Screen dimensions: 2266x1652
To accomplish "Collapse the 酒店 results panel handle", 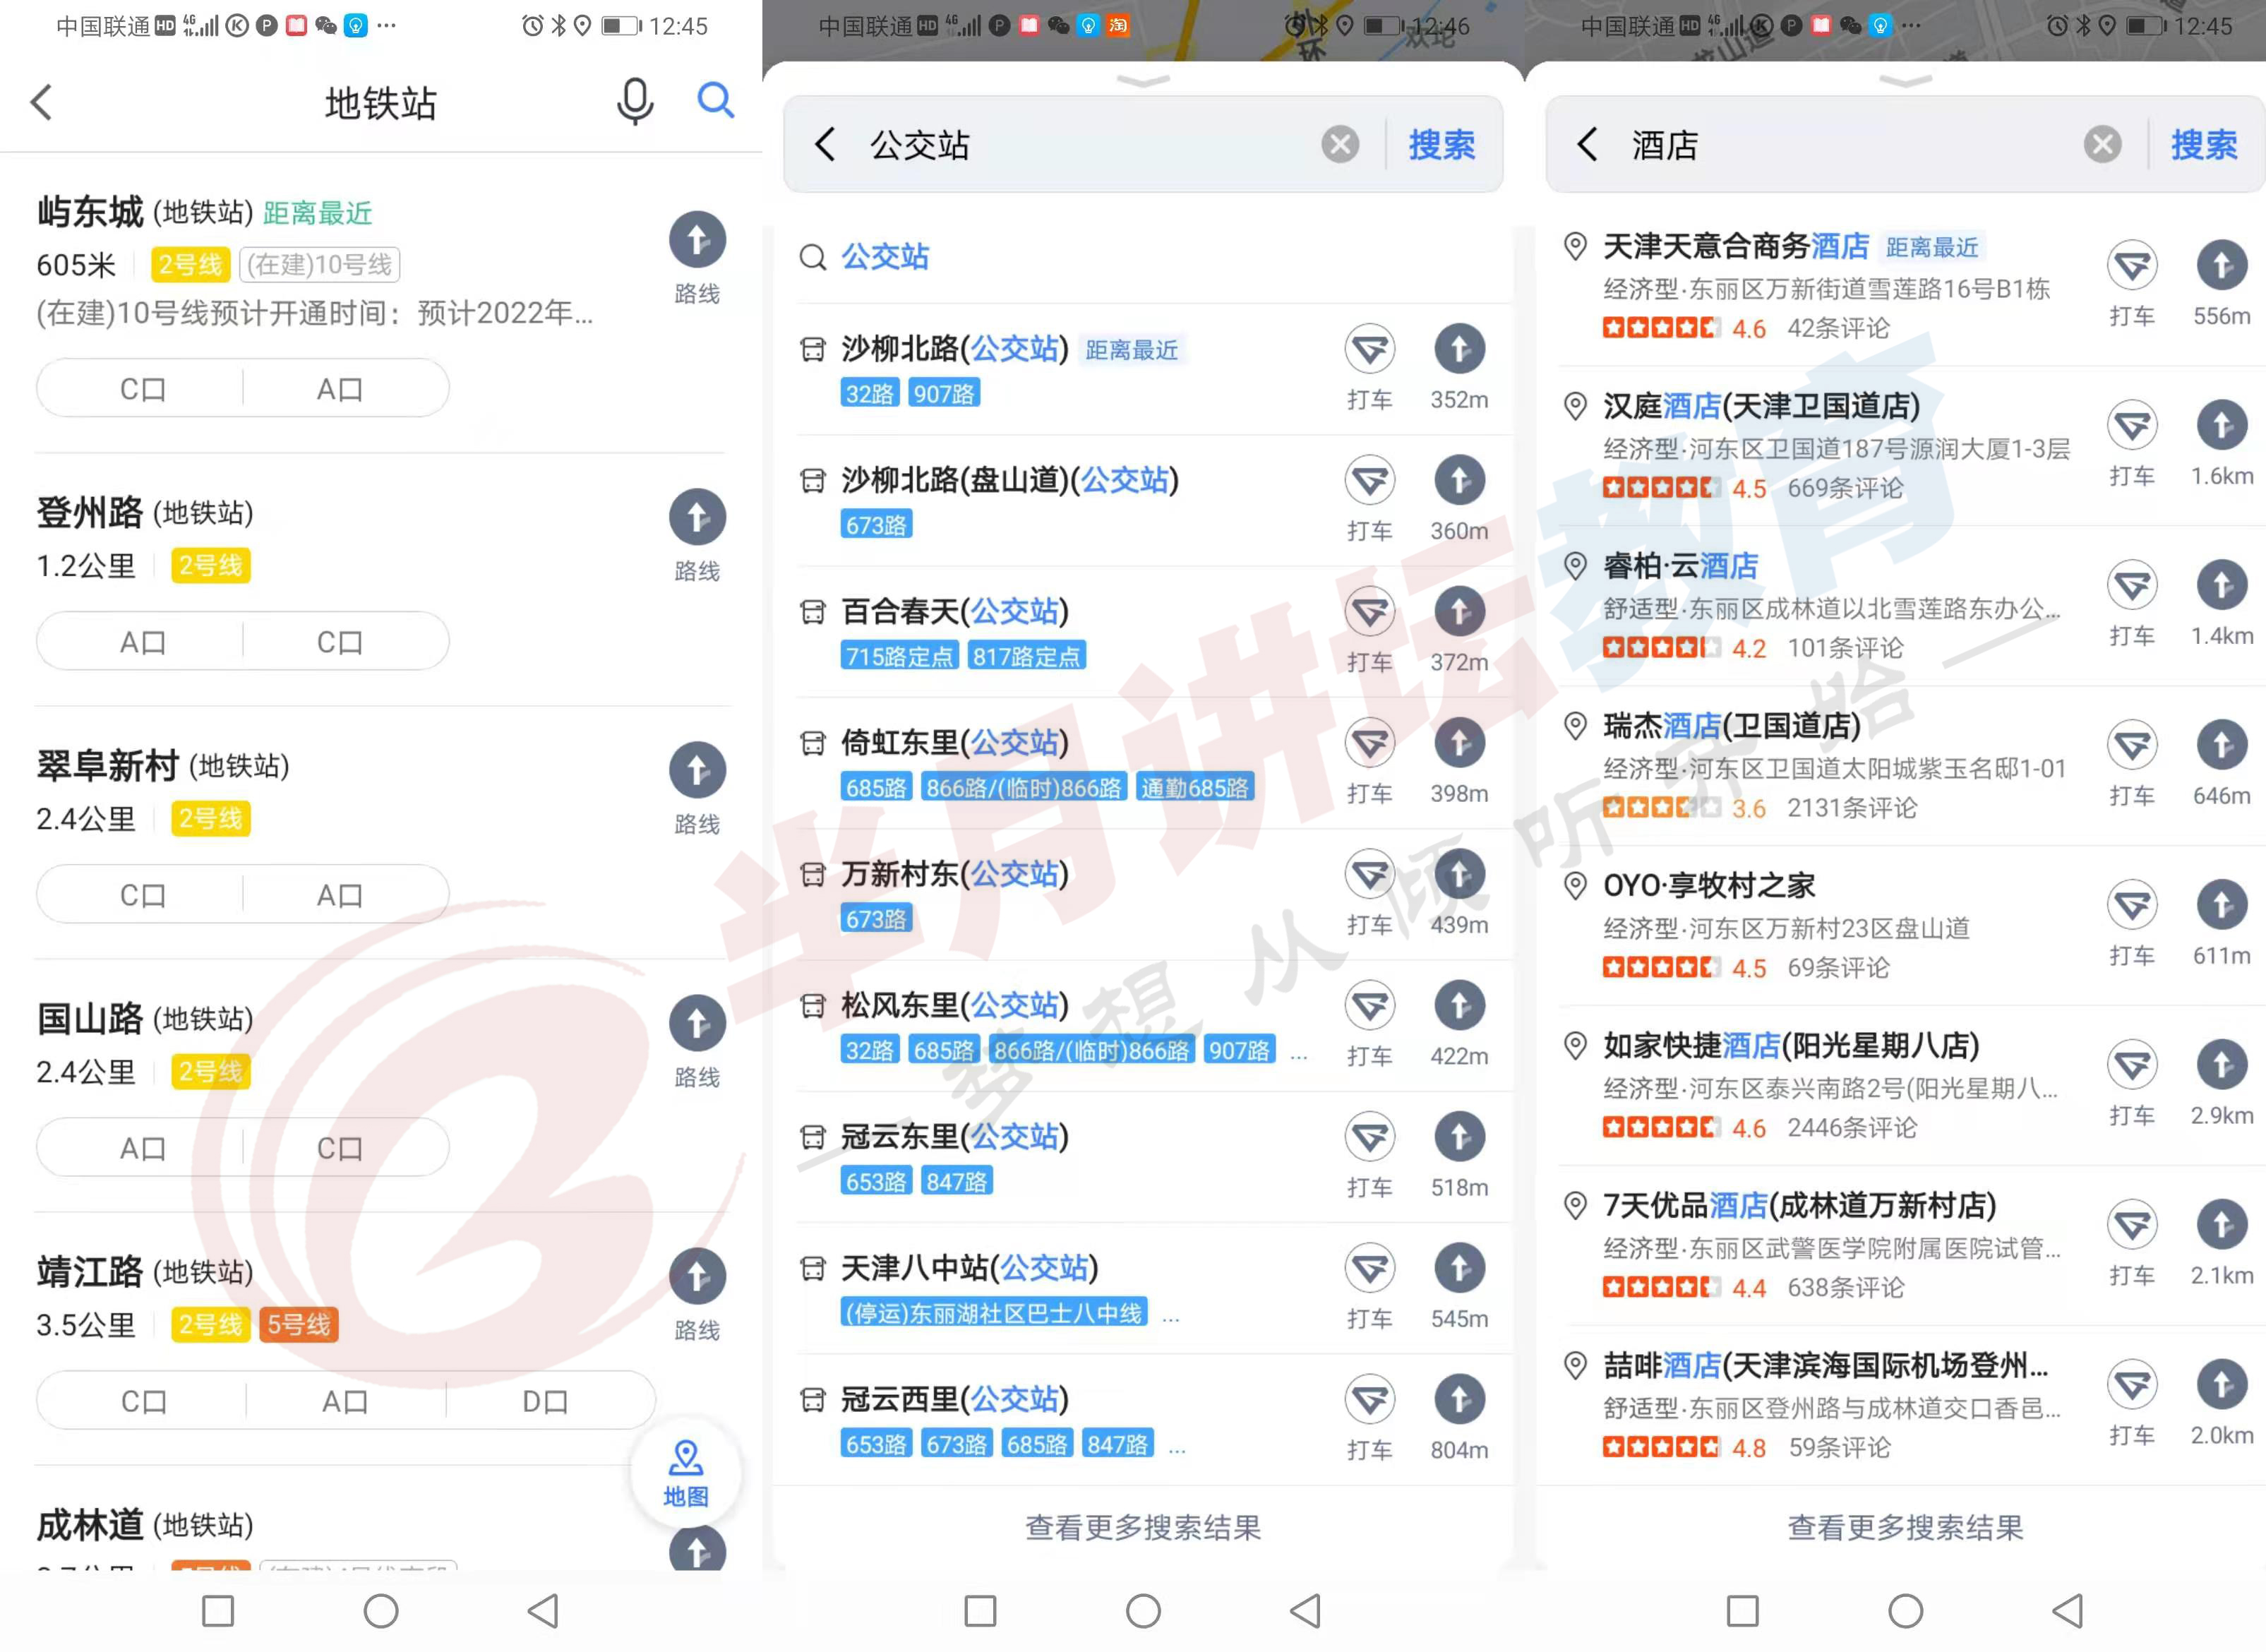I will click(1905, 81).
